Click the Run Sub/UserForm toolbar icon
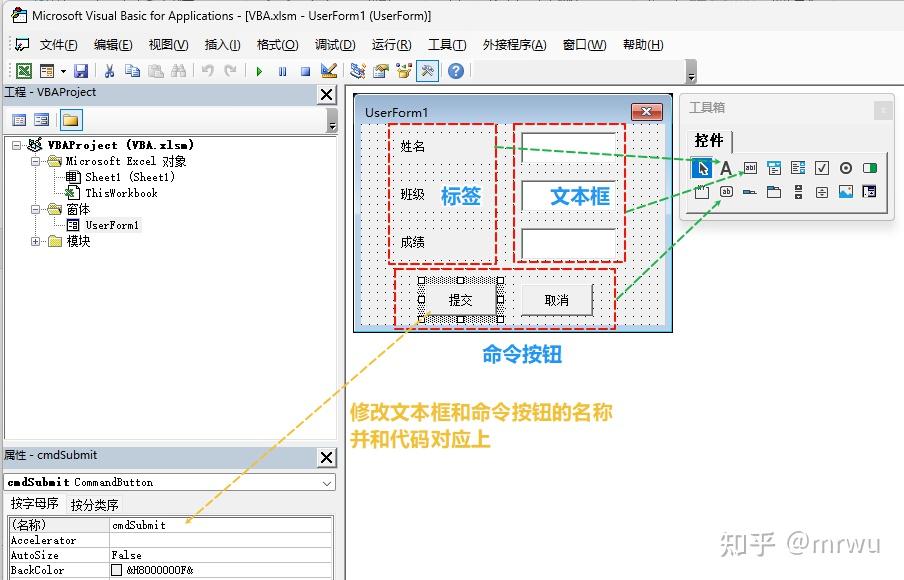 tap(259, 71)
